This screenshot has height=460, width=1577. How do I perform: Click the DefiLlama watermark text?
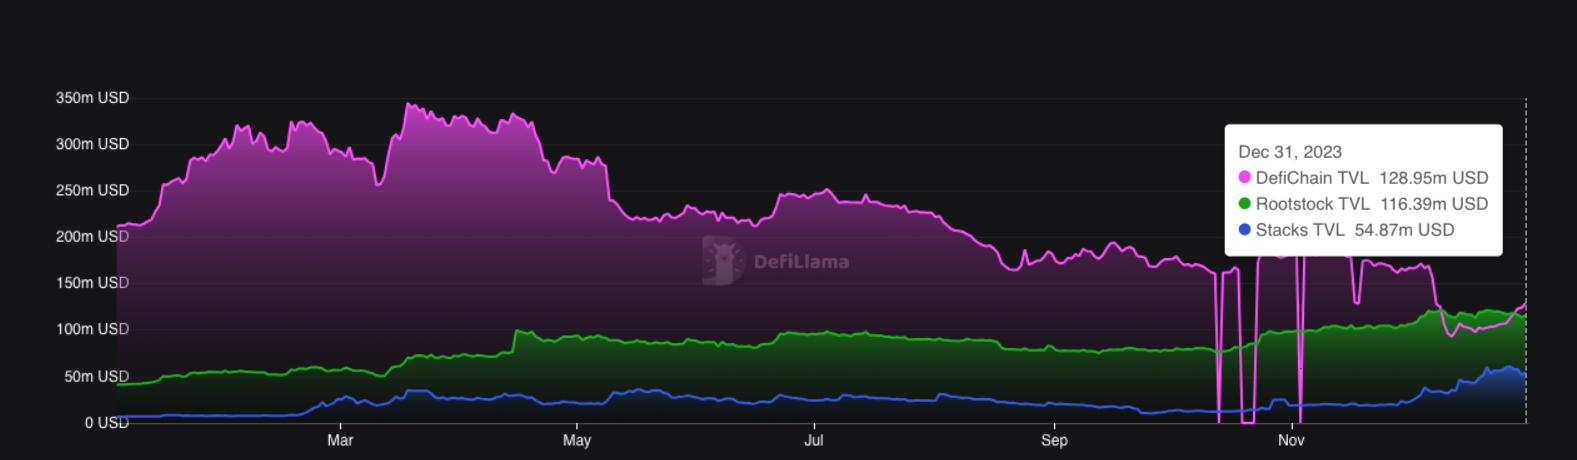801,262
